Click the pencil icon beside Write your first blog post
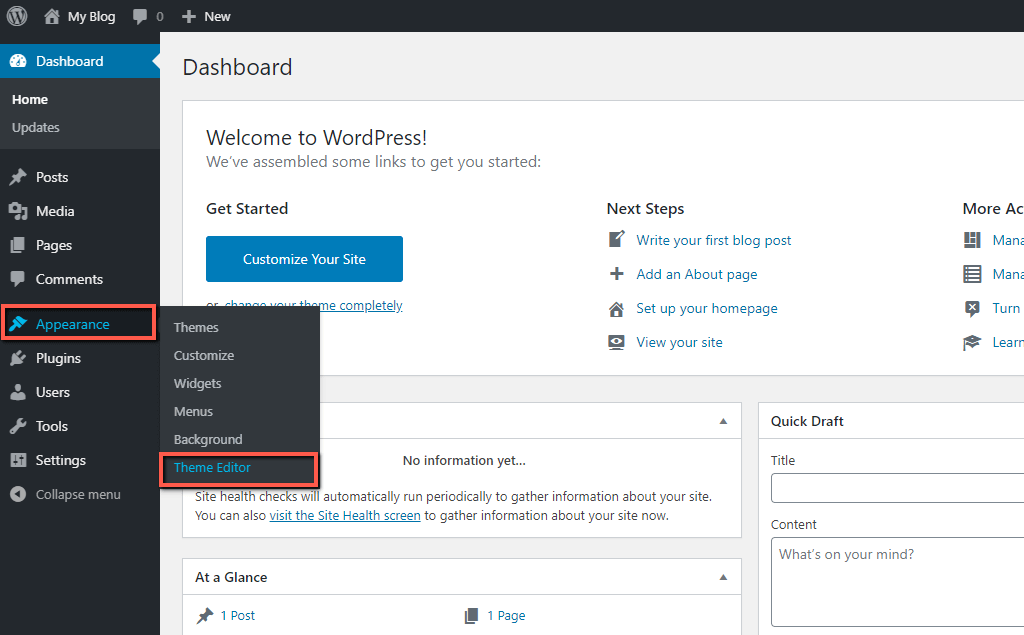Image resolution: width=1024 pixels, height=635 pixels. coord(616,240)
